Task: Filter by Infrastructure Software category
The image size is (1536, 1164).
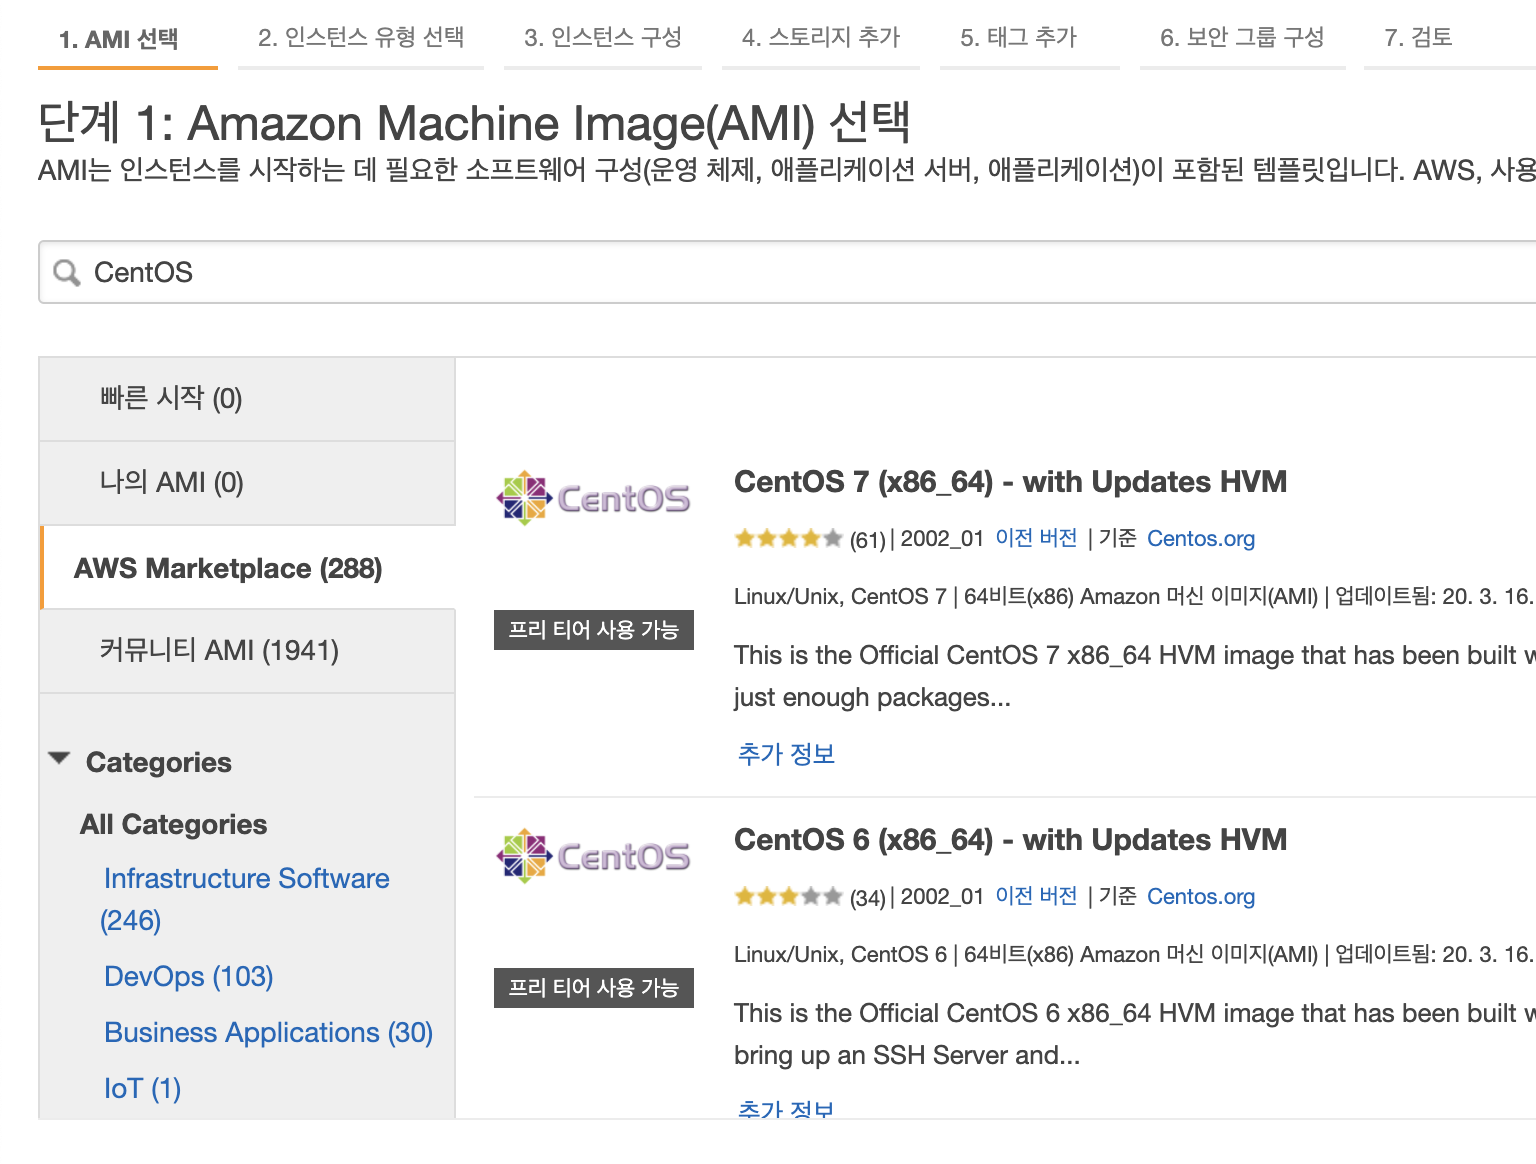Action: coord(246,899)
